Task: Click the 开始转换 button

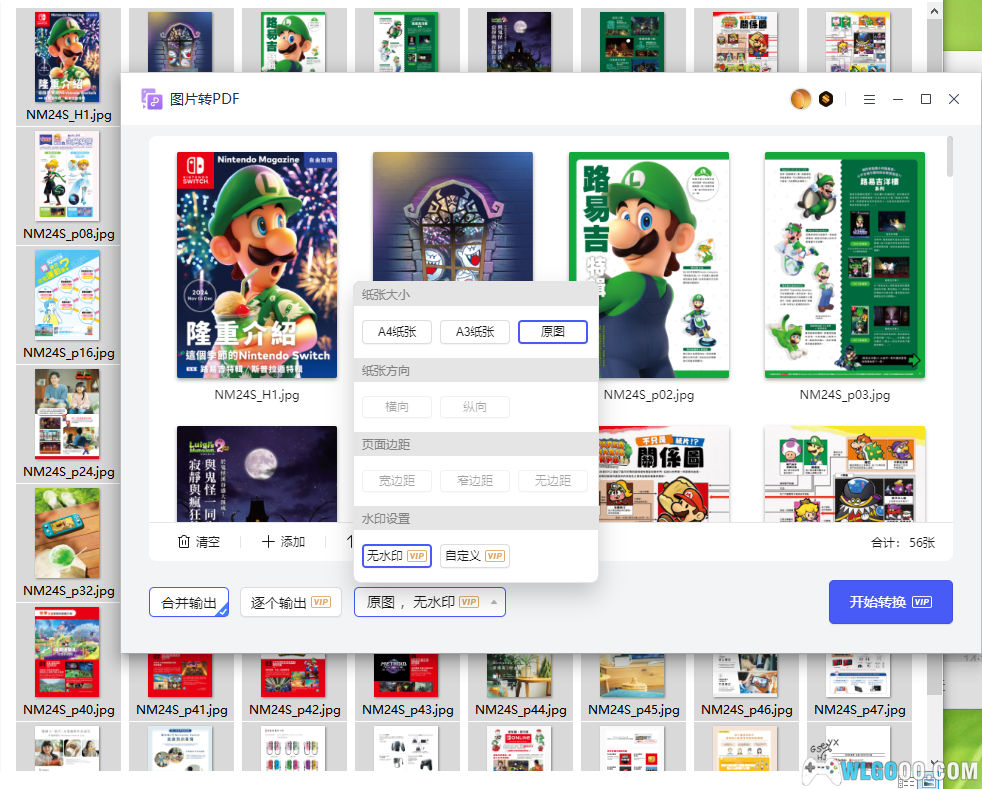Action: click(x=890, y=602)
